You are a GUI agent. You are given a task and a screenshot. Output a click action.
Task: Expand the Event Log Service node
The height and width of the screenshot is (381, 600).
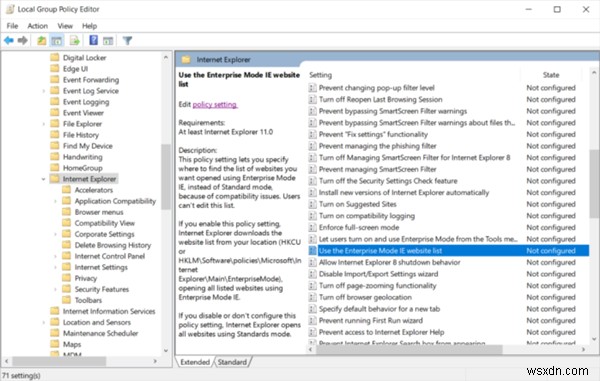(43, 91)
